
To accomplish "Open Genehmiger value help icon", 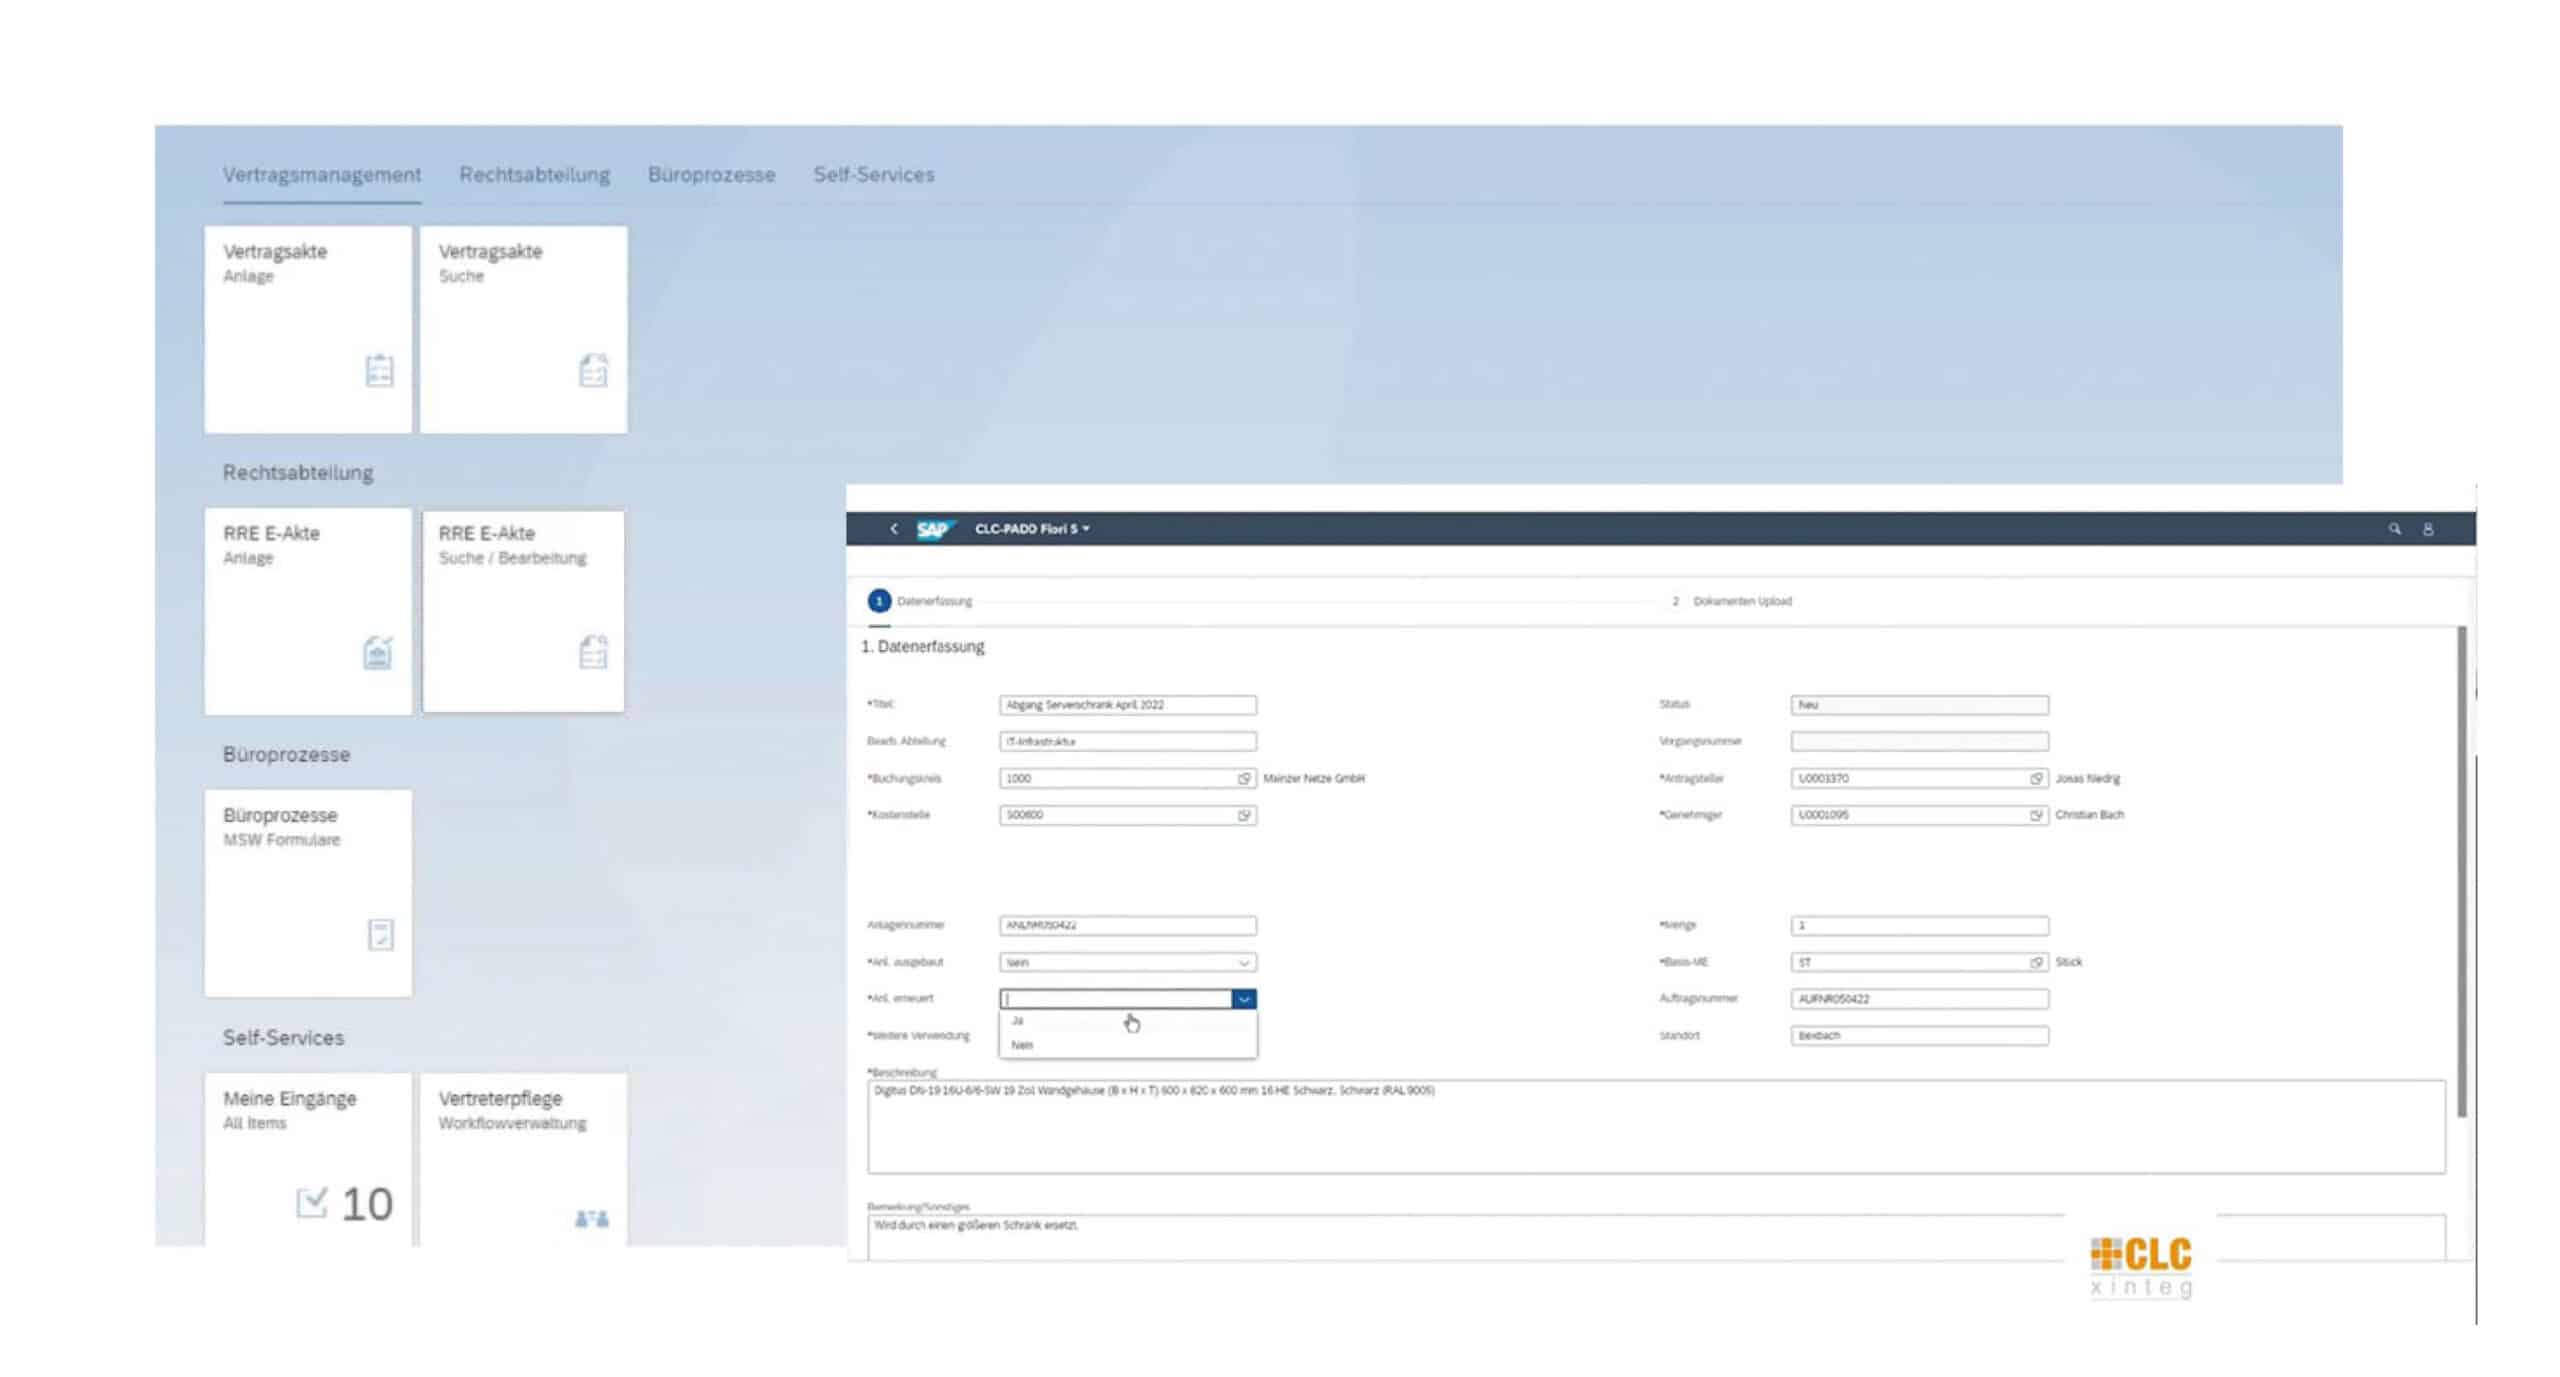I will click(x=2036, y=815).
